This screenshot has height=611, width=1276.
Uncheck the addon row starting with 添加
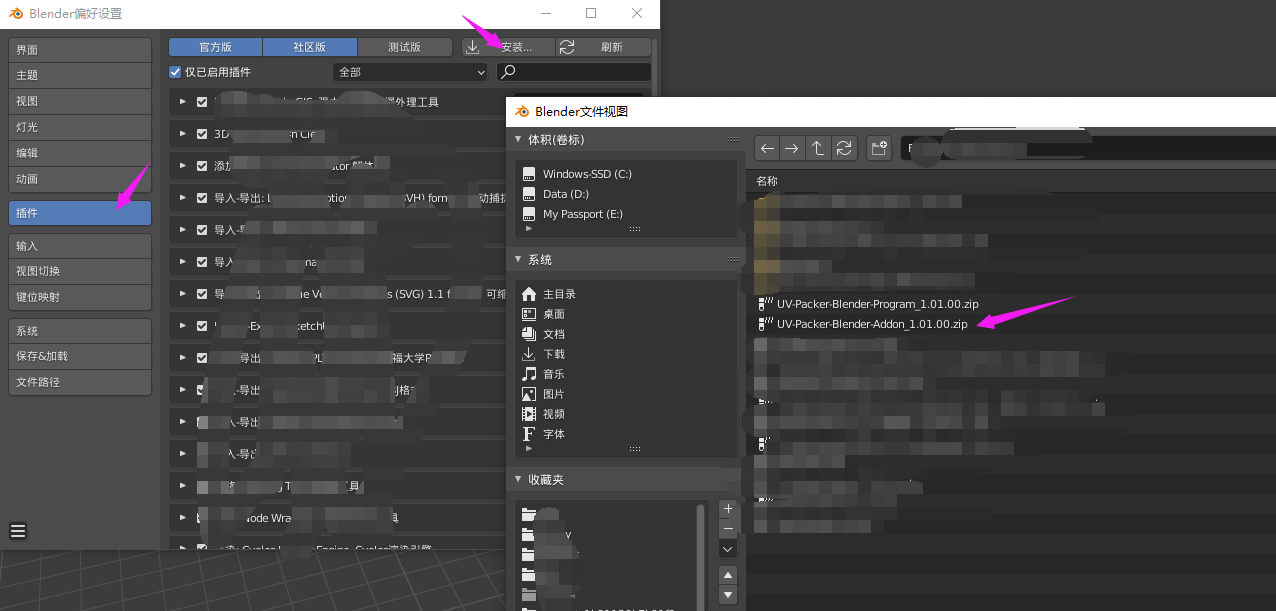(x=202, y=165)
